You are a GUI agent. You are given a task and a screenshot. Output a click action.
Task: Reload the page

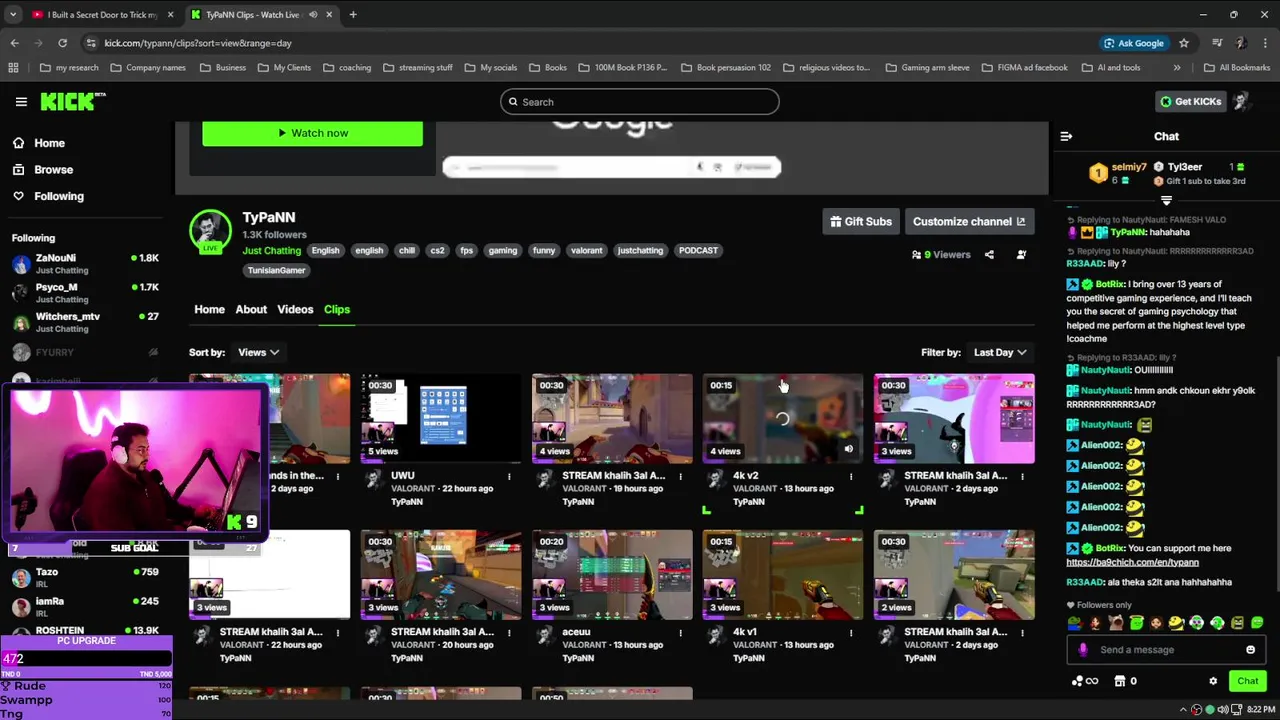point(62,43)
